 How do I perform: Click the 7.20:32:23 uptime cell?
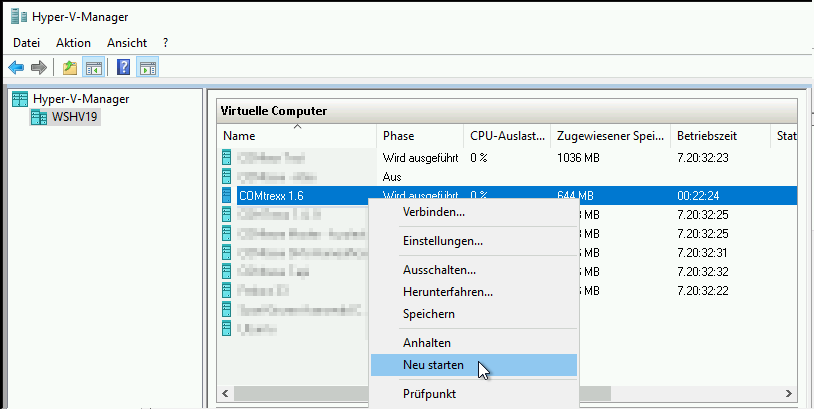(702, 157)
